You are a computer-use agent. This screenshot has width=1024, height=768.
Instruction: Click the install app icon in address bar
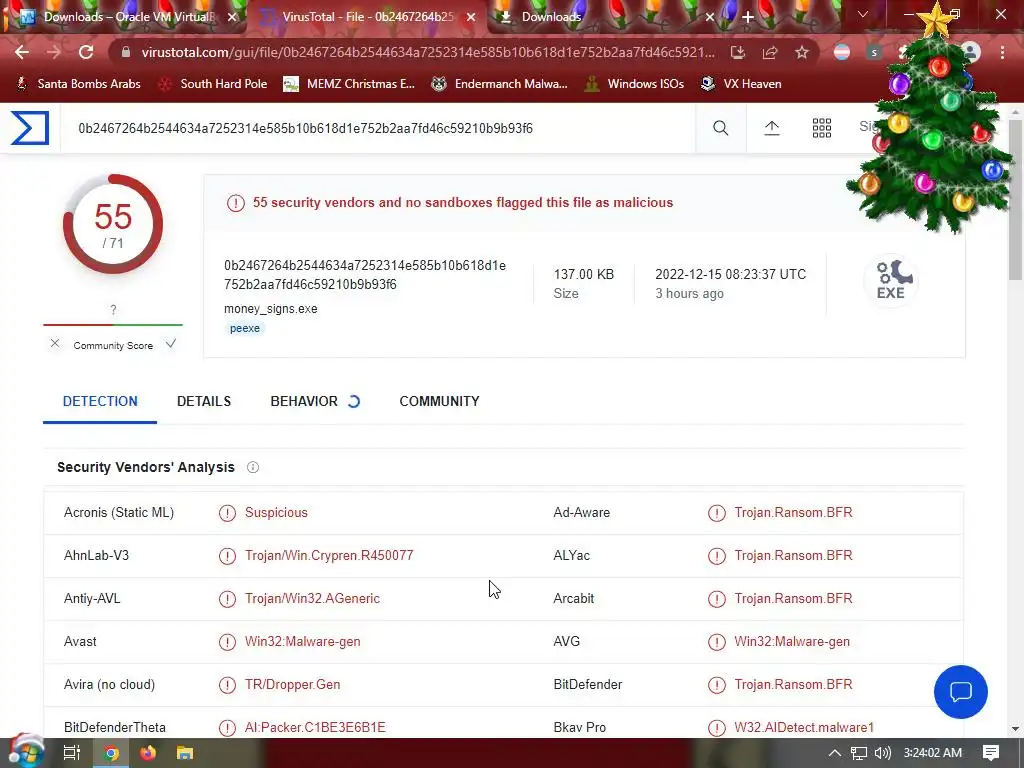(738, 52)
